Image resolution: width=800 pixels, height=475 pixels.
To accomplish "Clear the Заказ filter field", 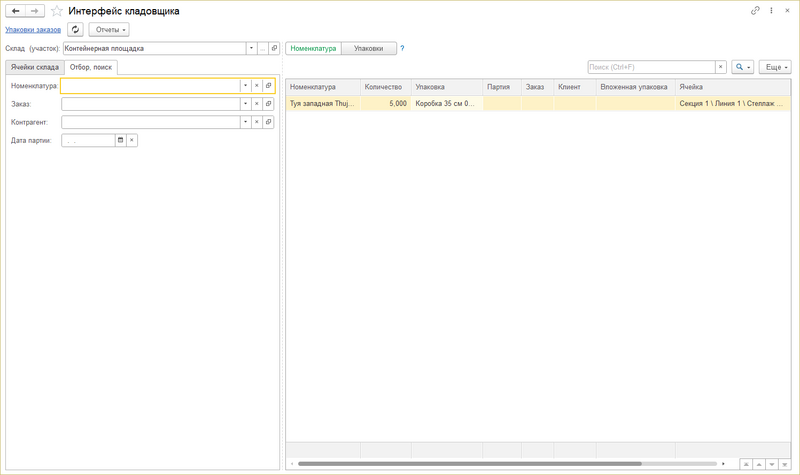I will (x=257, y=104).
